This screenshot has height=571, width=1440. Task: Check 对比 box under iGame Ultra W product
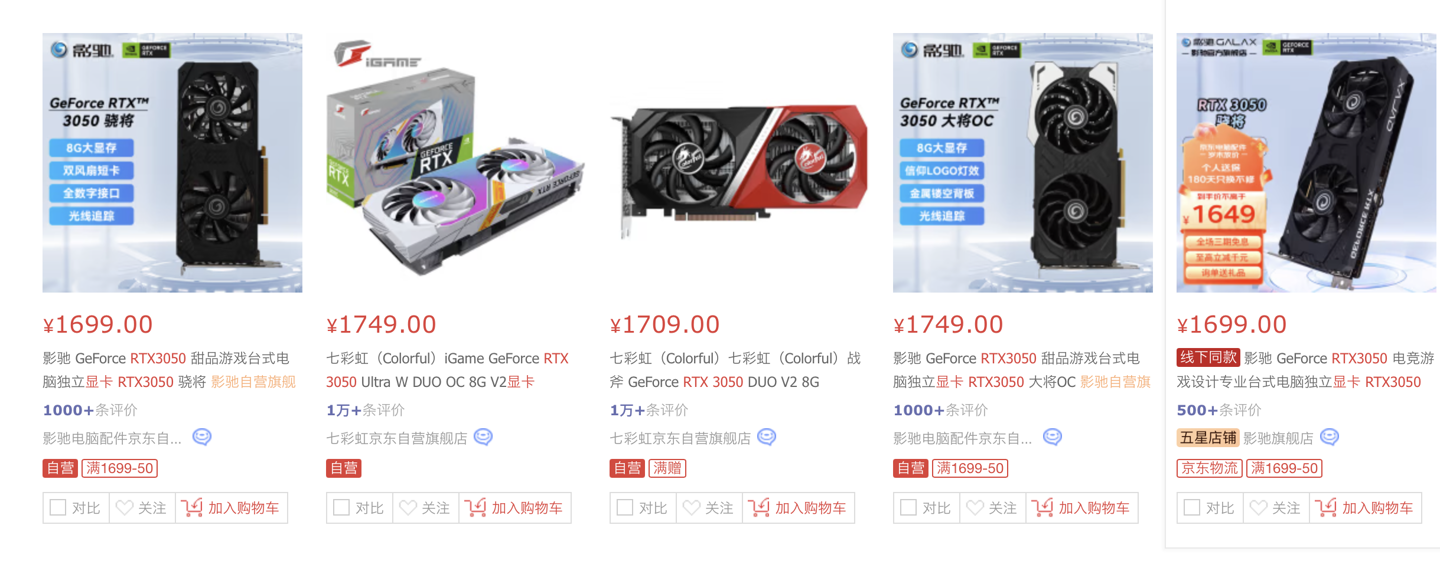(x=342, y=508)
